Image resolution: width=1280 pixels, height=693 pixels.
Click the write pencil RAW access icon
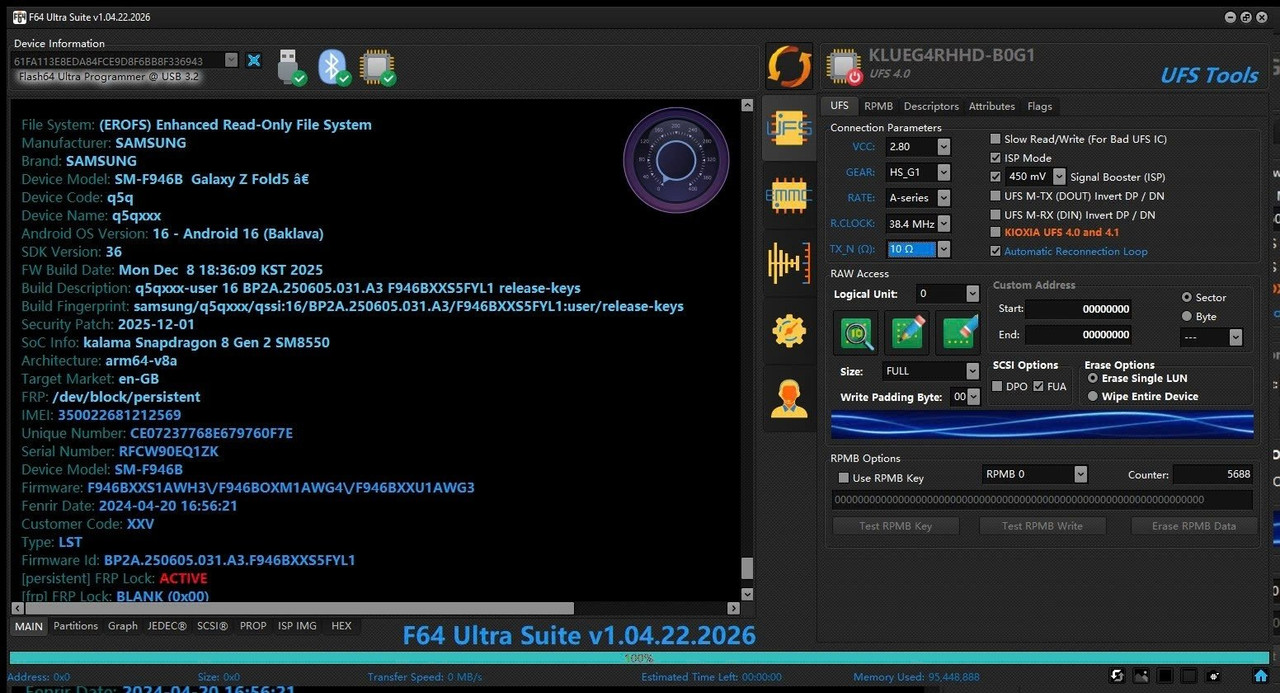907,333
